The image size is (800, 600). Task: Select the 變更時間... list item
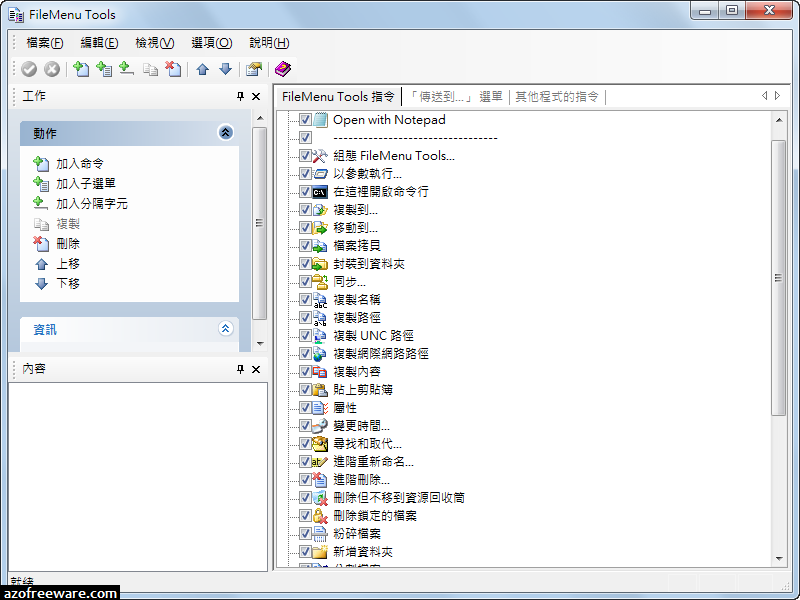point(361,426)
